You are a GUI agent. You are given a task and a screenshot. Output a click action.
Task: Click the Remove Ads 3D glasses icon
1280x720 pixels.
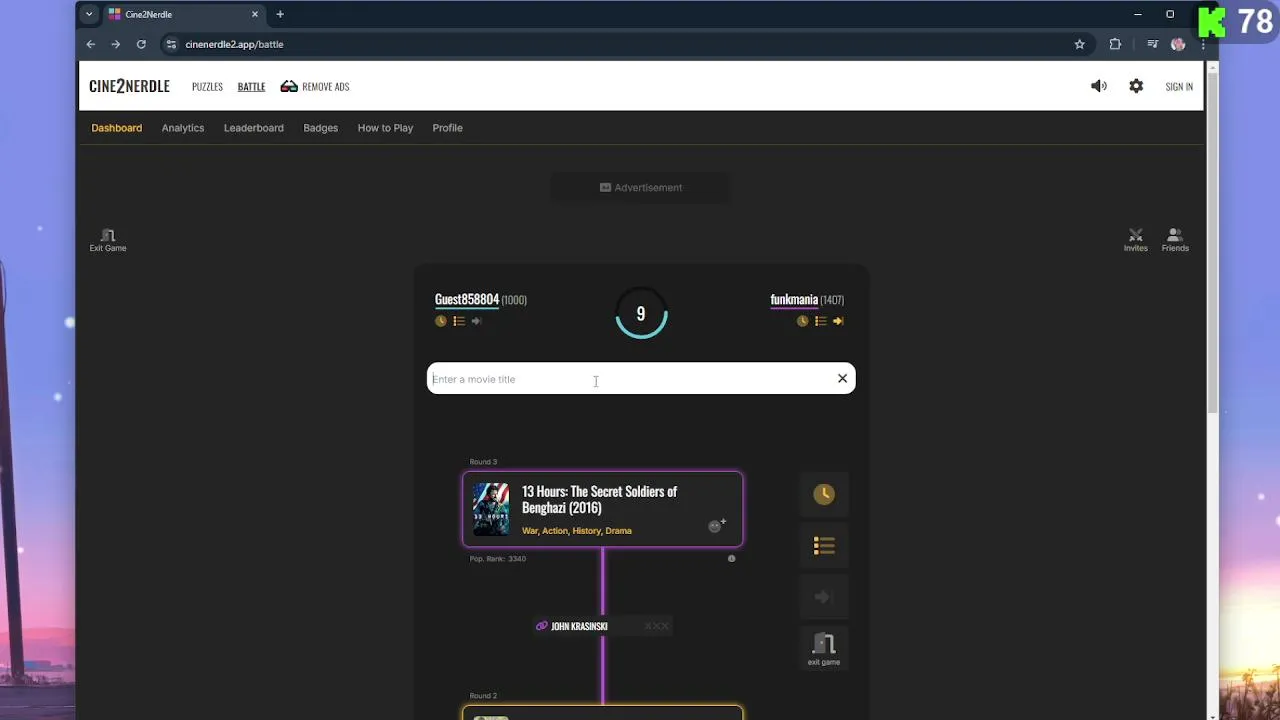(289, 86)
